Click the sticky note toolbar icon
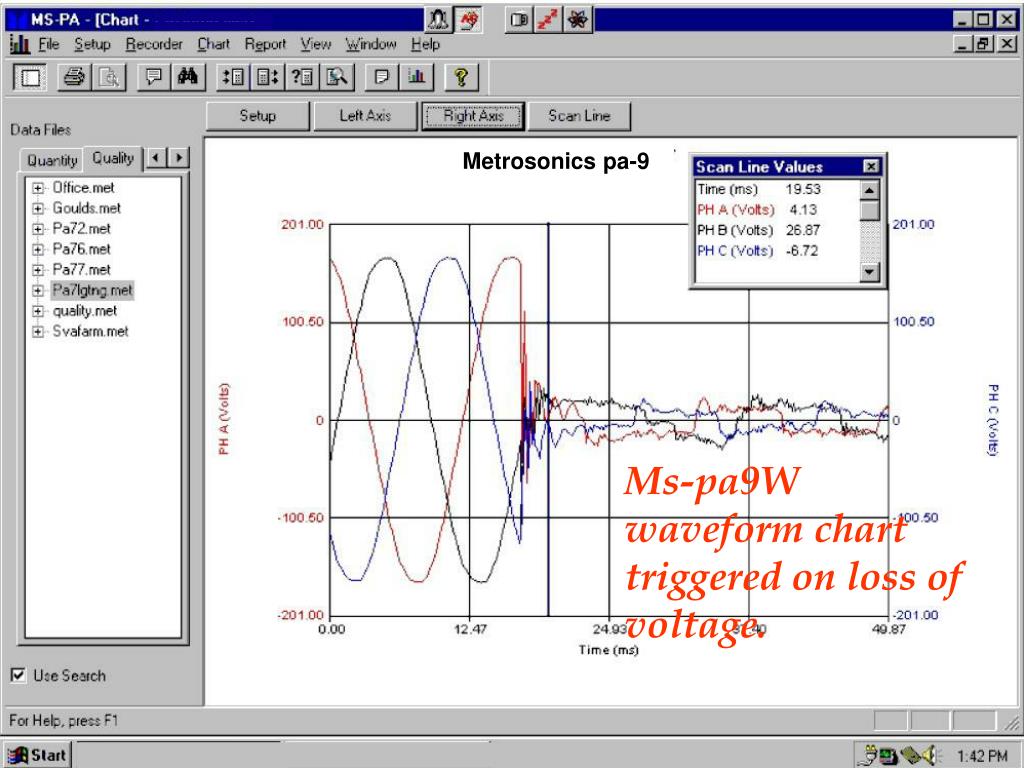This screenshot has height=768, width=1024. (x=381, y=78)
